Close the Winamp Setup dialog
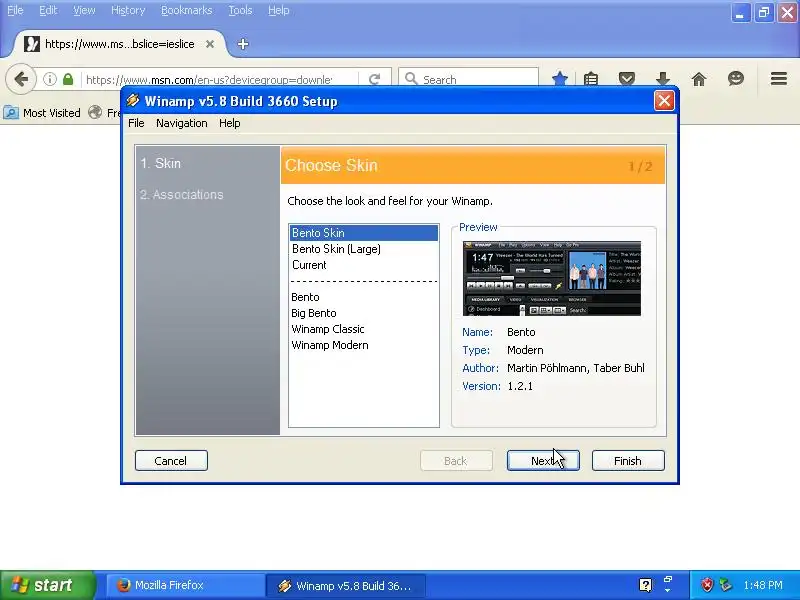The height and width of the screenshot is (600, 800). (664, 101)
